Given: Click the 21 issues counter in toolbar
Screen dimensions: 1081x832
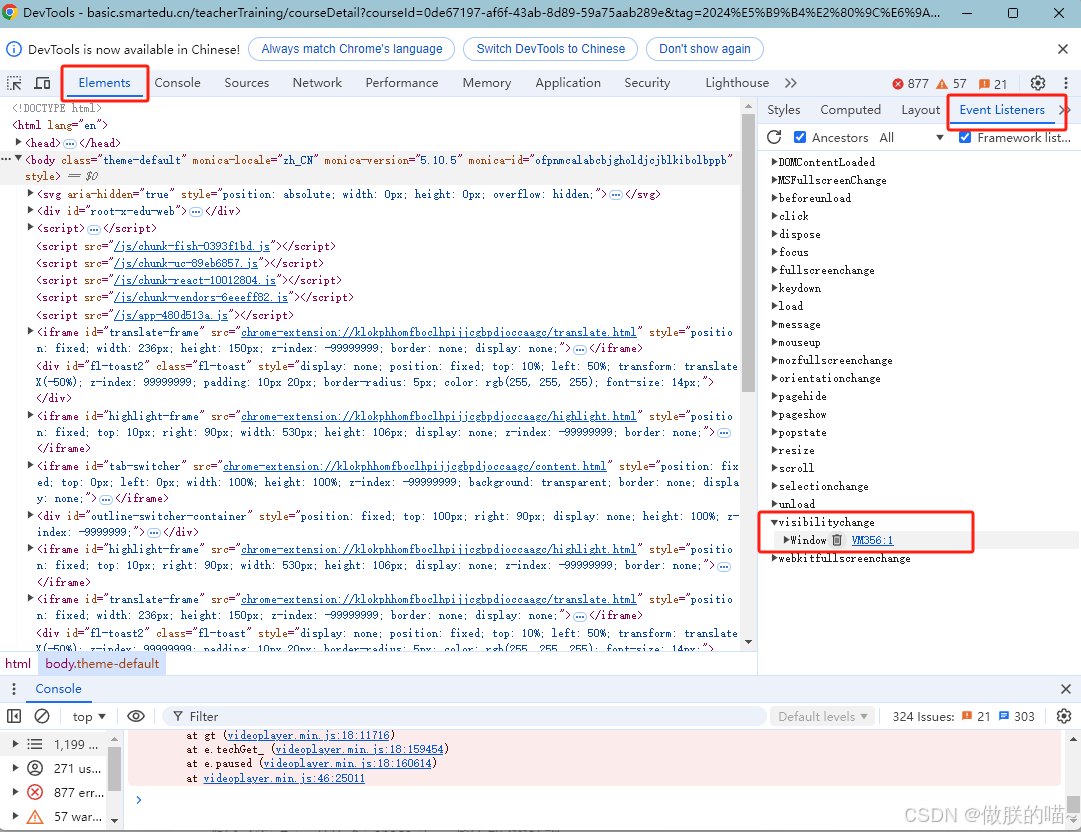Looking at the screenshot, I should pyautogui.click(x=993, y=83).
